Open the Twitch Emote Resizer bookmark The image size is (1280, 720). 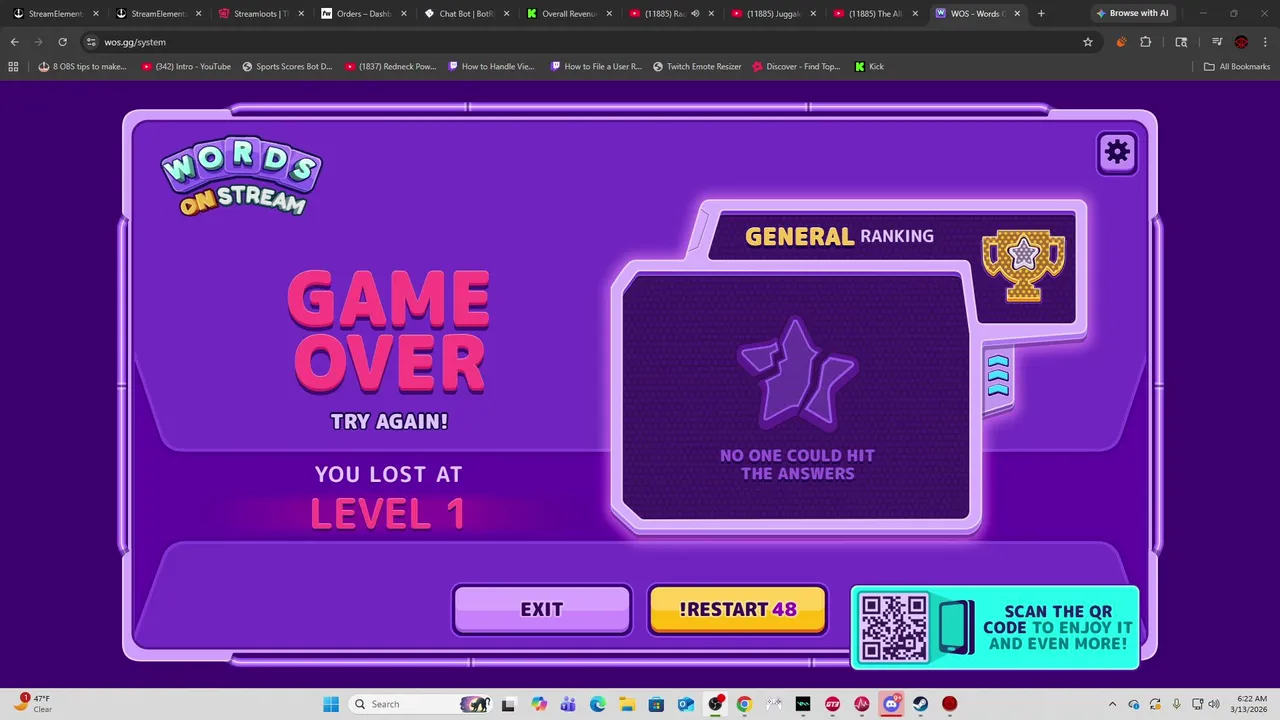[x=697, y=67]
